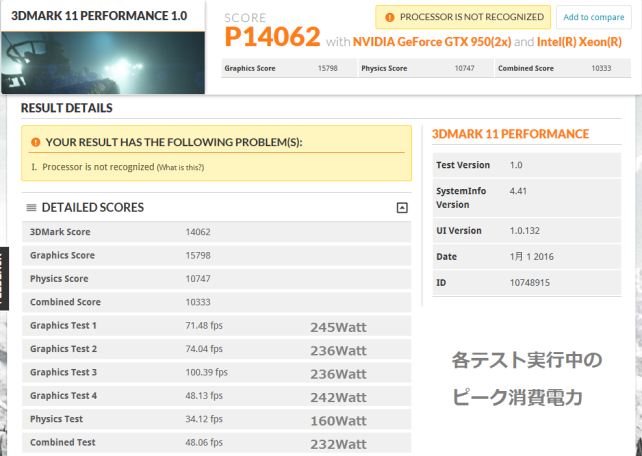Click the 100.39 fps value
The image size is (642, 456).
[x=206, y=372]
